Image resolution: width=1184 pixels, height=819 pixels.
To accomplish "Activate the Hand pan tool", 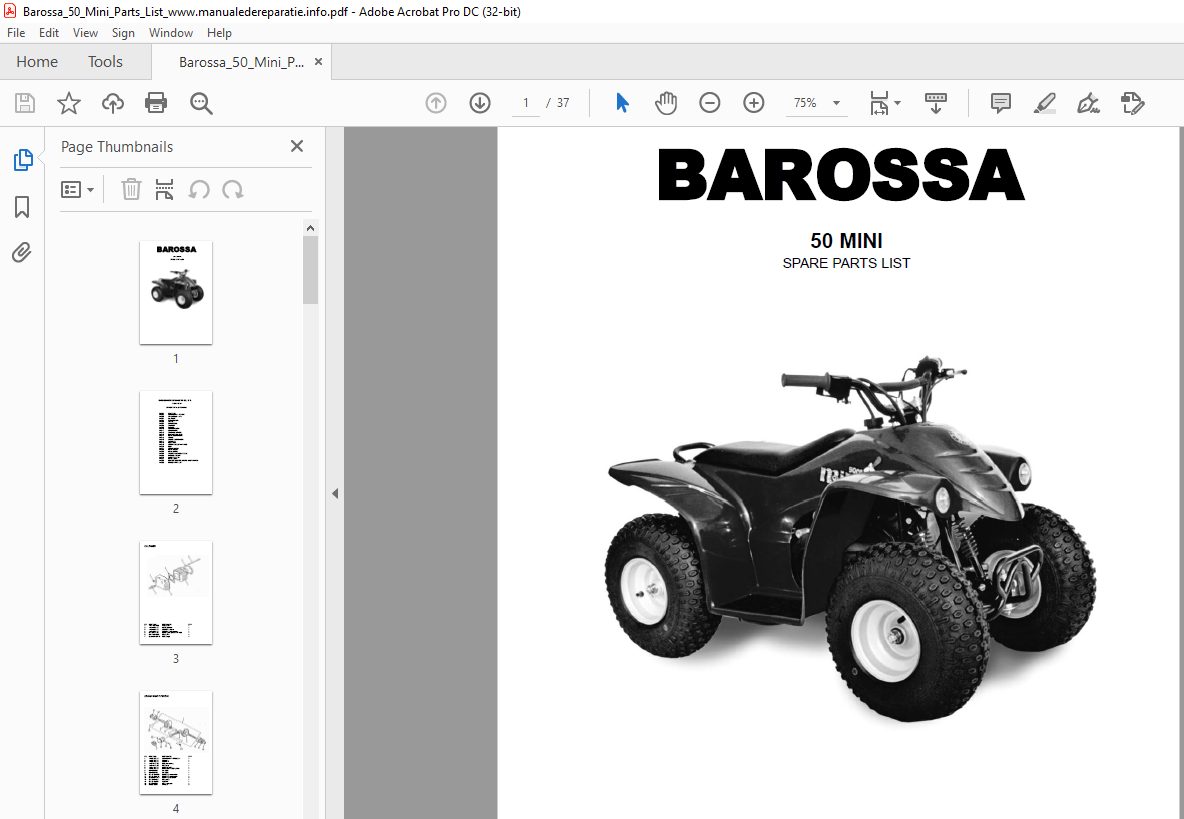I will (x=665, y=103).
